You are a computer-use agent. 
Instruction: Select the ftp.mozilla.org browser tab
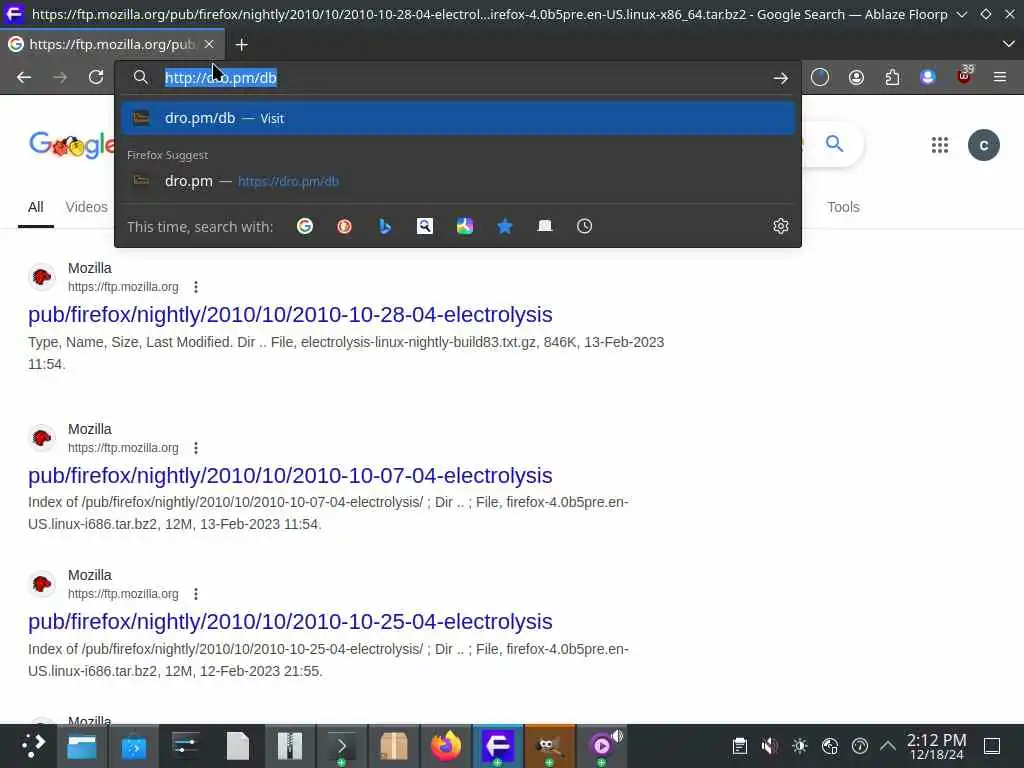point(112,44)
